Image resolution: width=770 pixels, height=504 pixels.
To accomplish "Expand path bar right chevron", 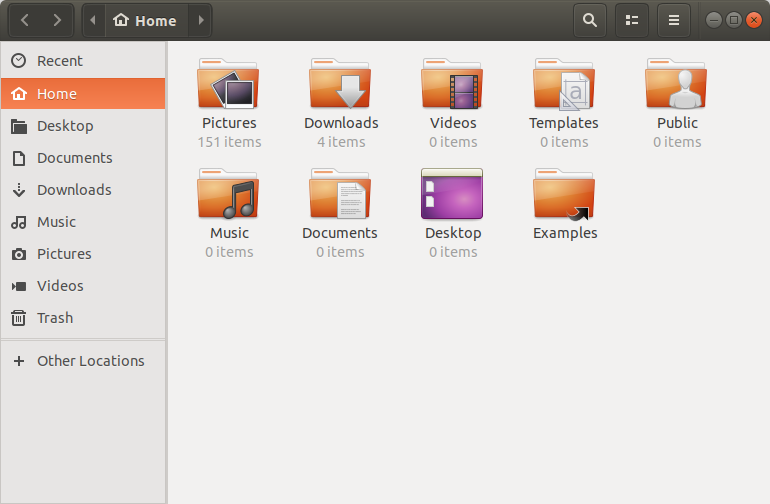I will (x=200, y=20).
